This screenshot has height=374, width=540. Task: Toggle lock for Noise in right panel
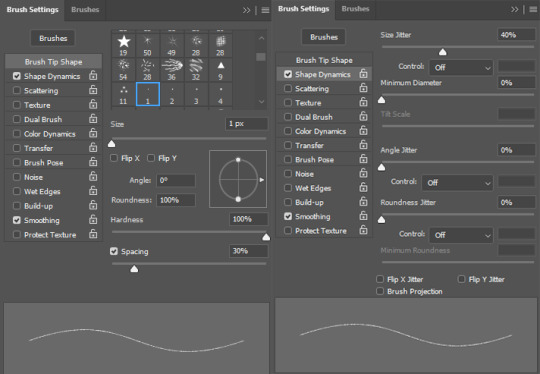[x=363, y=173]
